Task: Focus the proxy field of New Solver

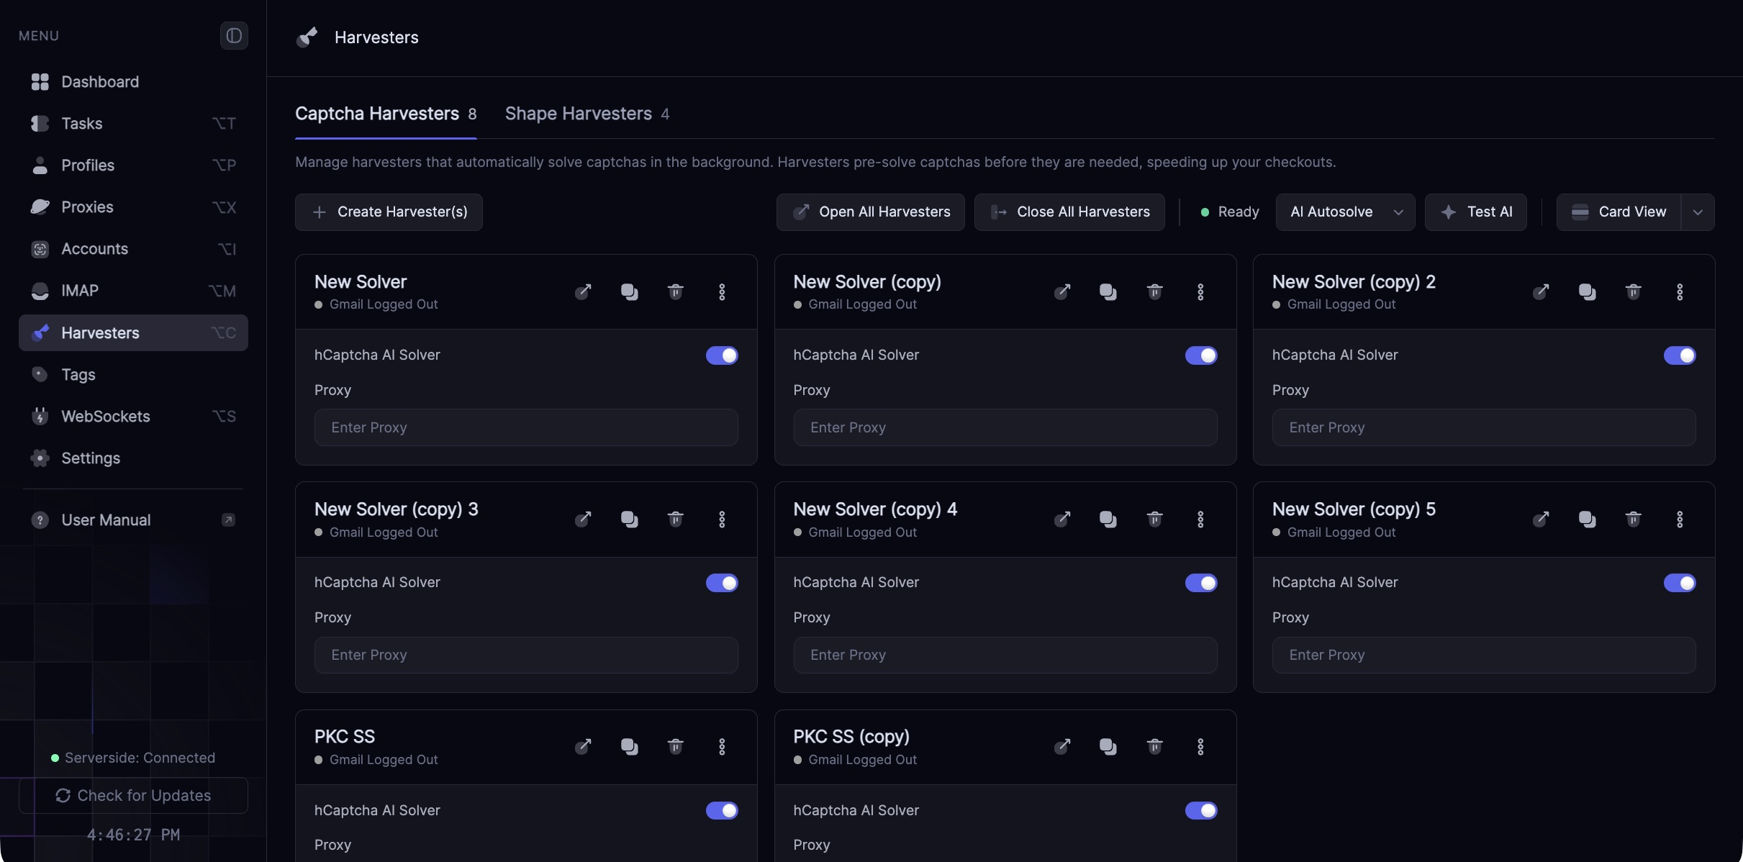Action: coord(526,428)
